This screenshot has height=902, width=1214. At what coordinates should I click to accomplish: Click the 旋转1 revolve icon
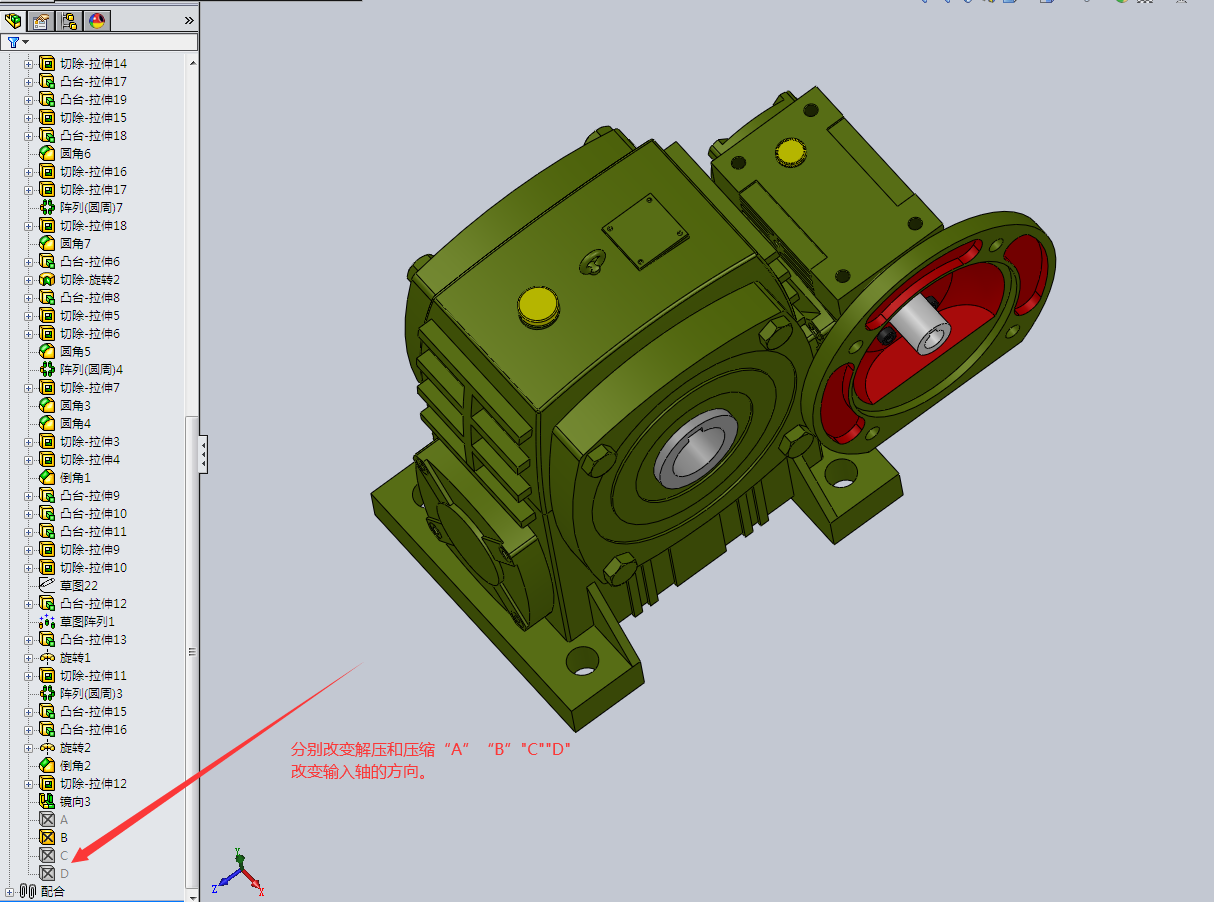(47, 658)
